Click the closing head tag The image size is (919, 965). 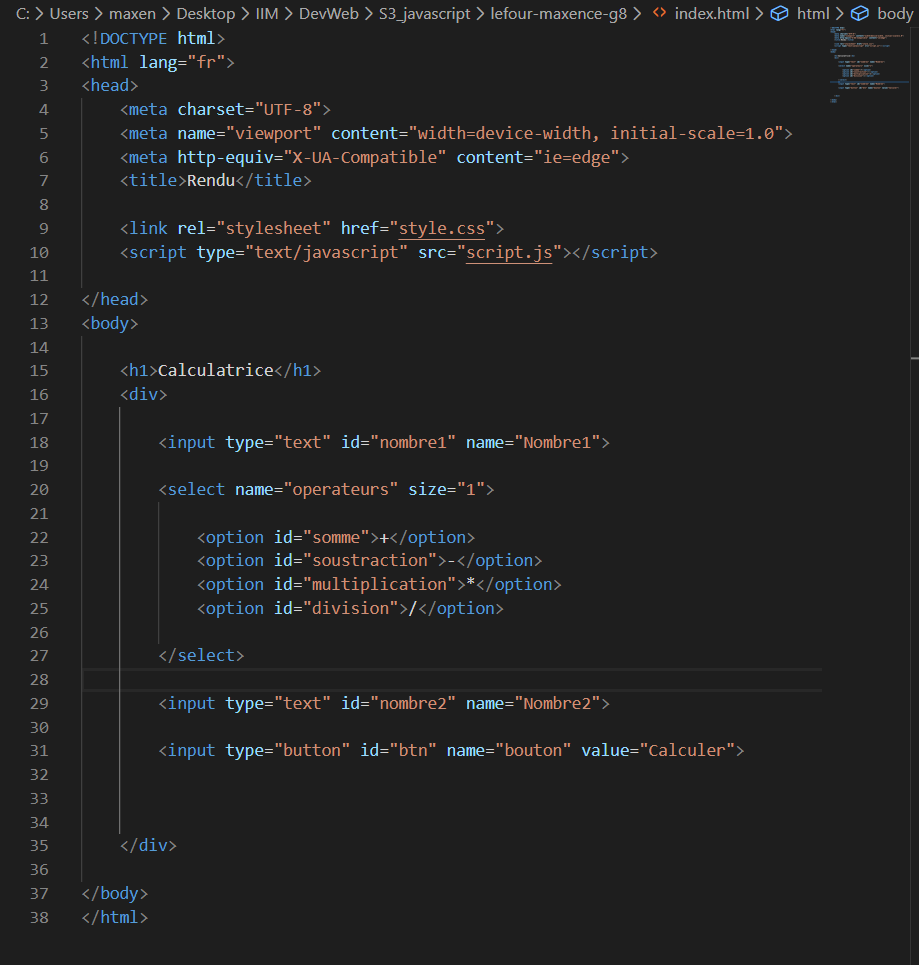click(x=114, y=300)
